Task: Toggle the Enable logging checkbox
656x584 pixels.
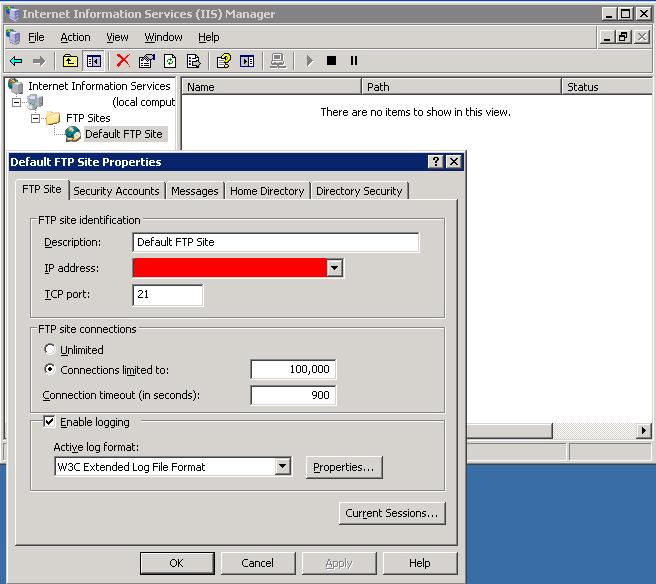Action: [49, 421]
